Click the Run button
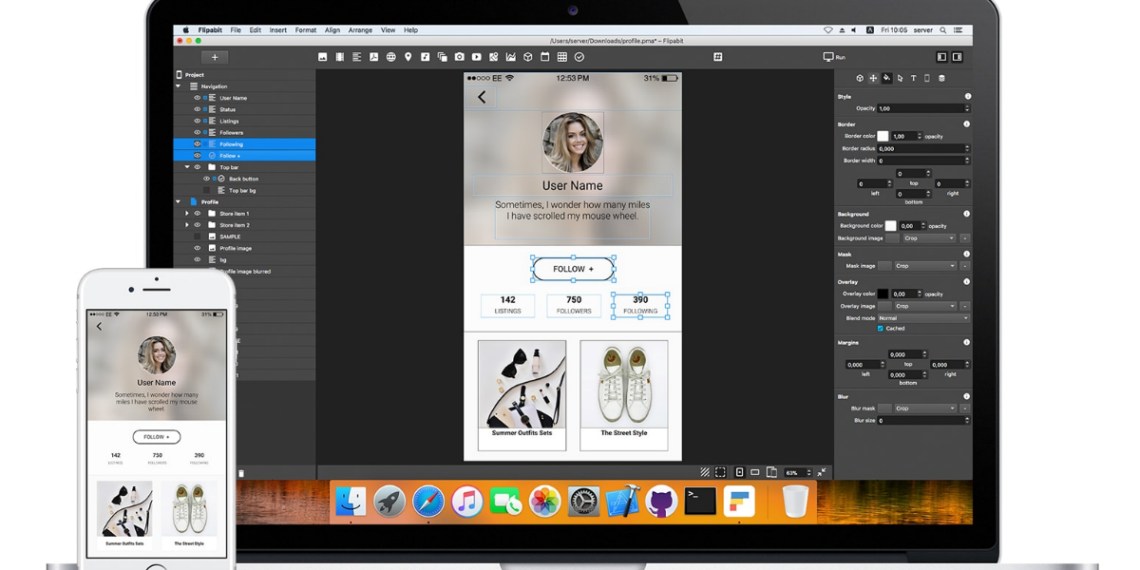Screen dimensions: 1140x570 [834, 57]
